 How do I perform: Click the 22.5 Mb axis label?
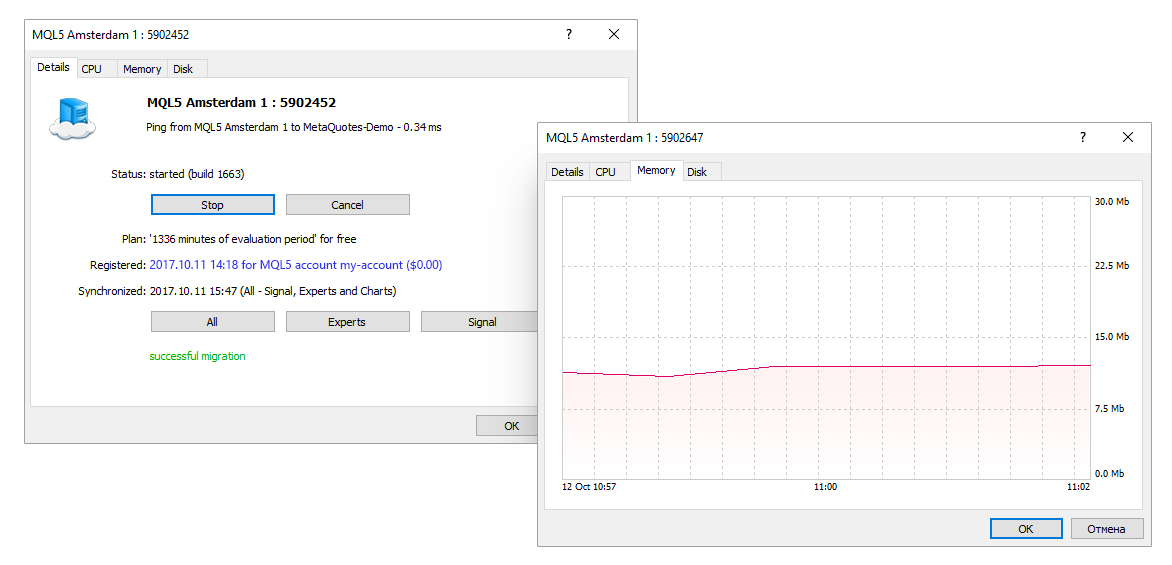pyautogui.click(x=1114, y=266)
